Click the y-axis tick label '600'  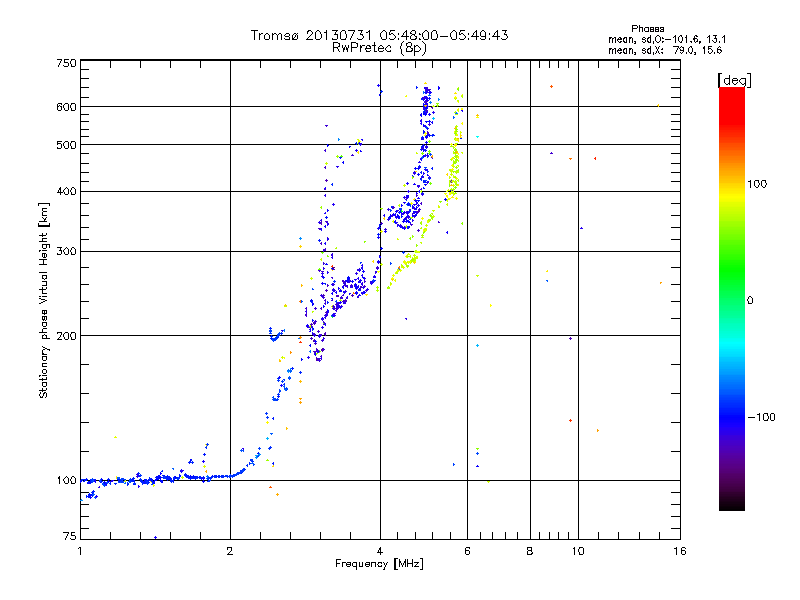(66, 107)
